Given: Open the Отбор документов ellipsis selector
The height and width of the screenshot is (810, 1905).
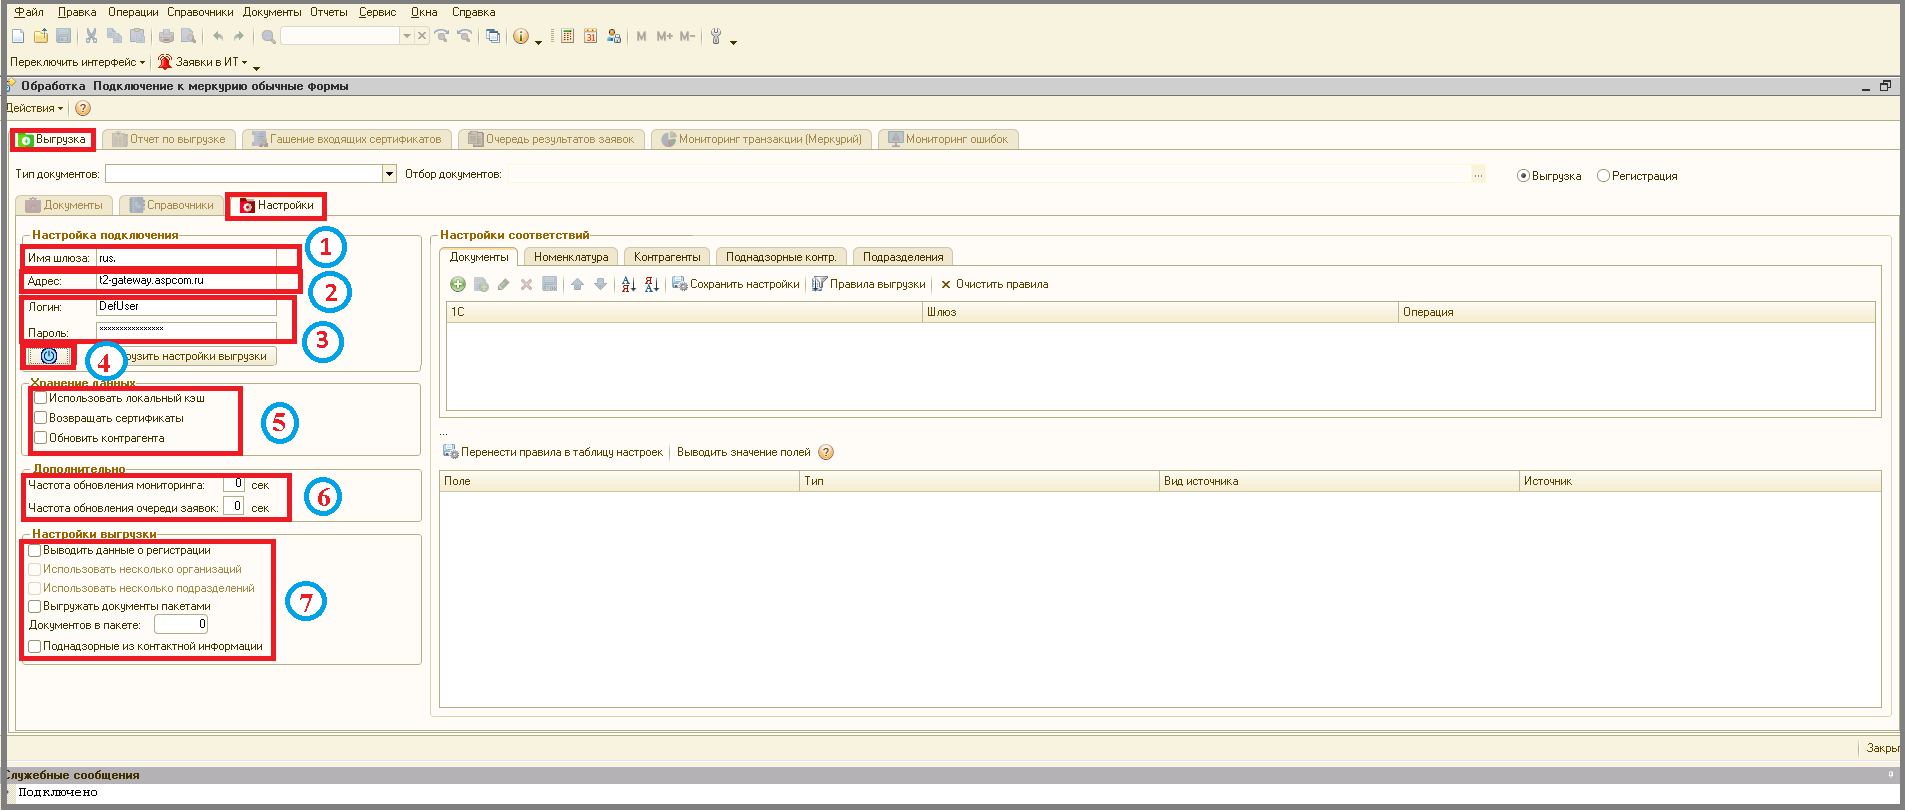Looking at the screenshot, I should click(x=1478, y=174).
